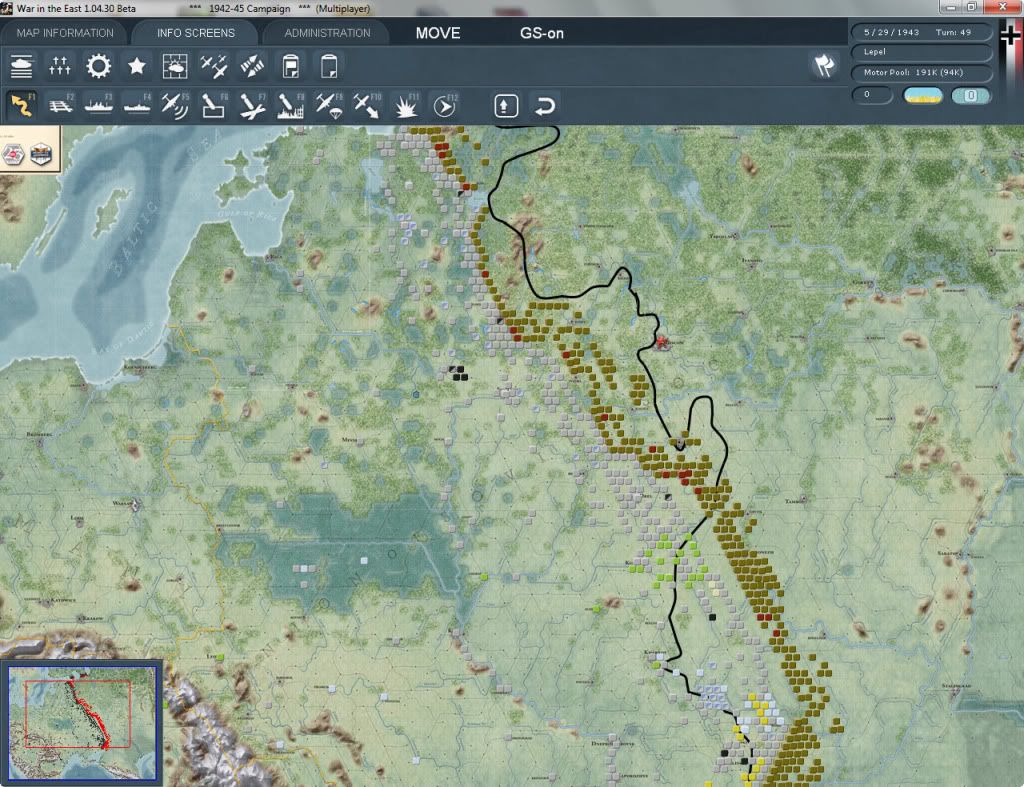Select the F2 rail transport mode icon

tap(61, 105)
